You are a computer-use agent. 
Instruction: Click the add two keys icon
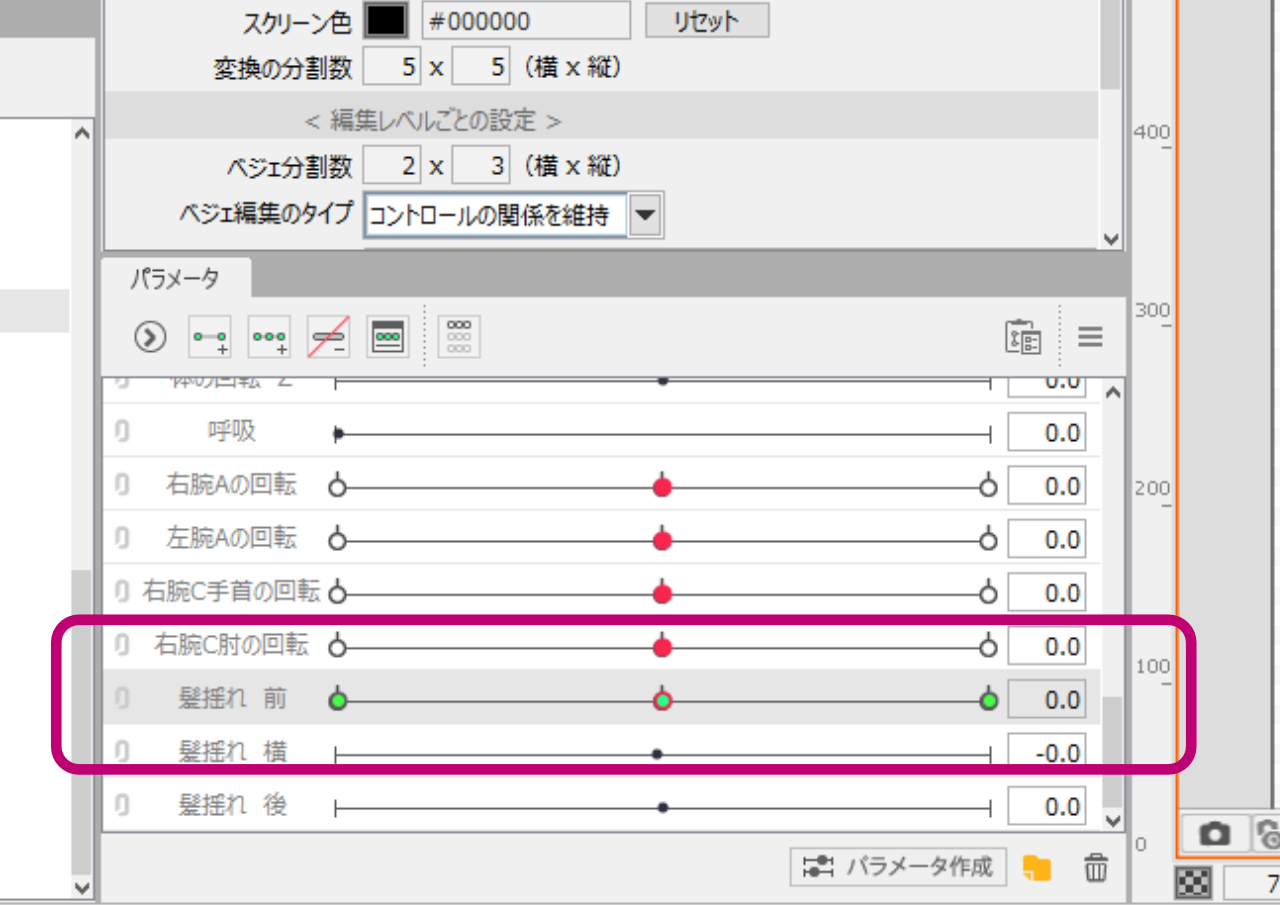(x=210, y=338)
